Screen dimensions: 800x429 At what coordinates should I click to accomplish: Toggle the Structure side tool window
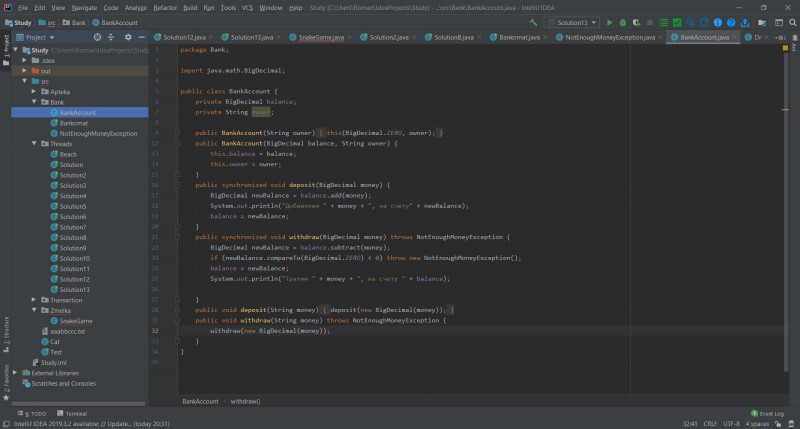point(6,335)
